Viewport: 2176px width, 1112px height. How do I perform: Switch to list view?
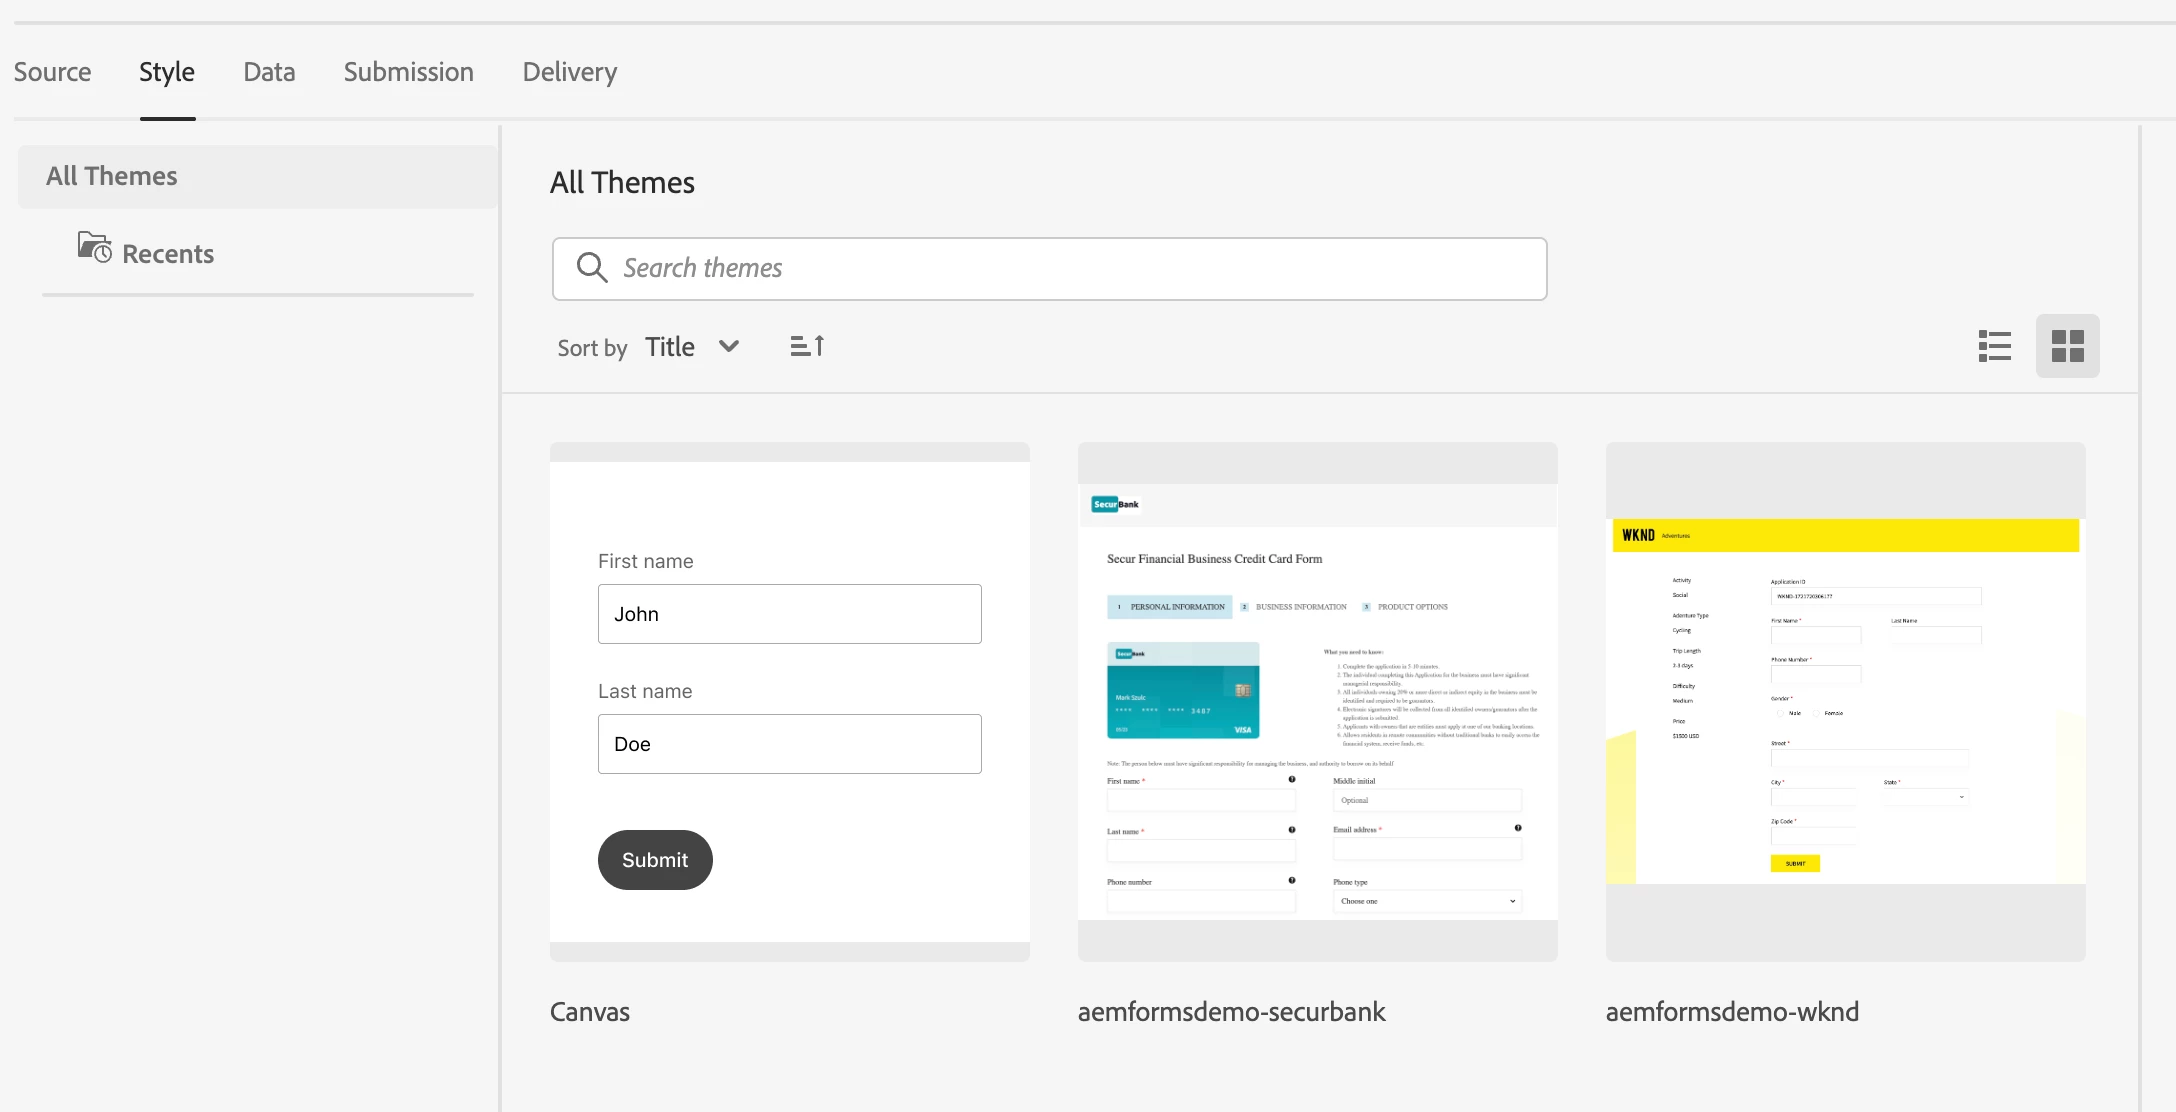click(x=1994, y=346)
